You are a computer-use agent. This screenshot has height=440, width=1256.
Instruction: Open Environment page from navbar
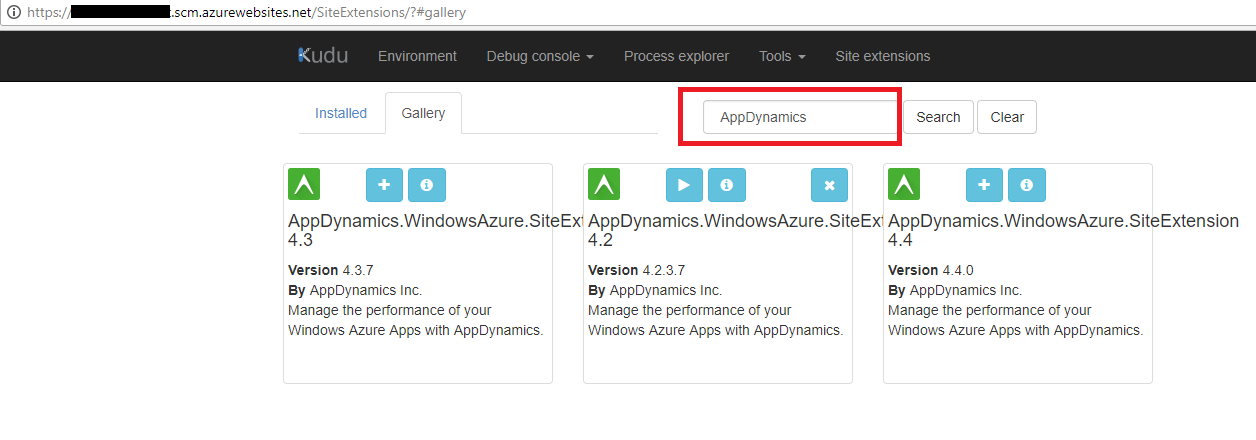tap(417, 56)
